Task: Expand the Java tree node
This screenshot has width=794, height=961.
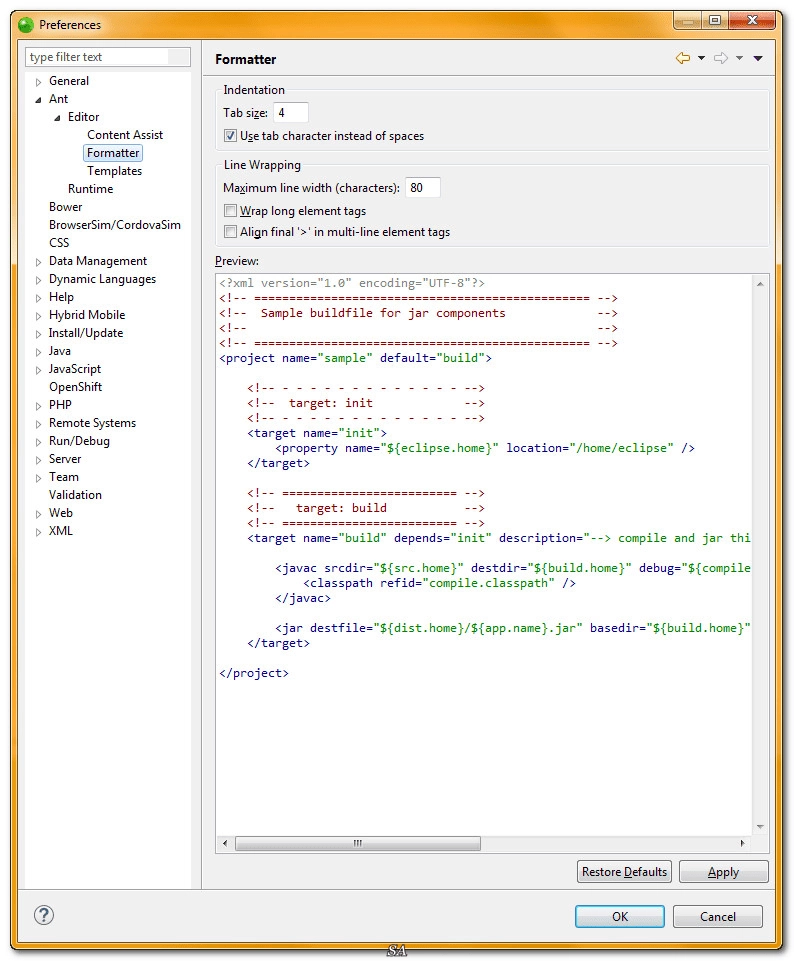Action: point(38,352)
